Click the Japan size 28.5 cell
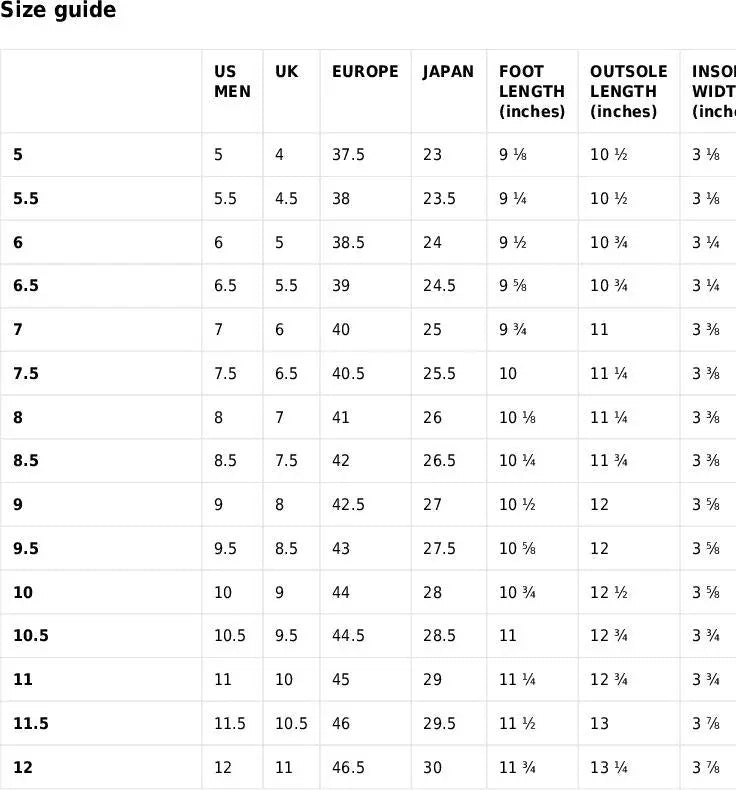Image resolution: width=736 pixels, height=790 pixels. [x=439, y=636]
